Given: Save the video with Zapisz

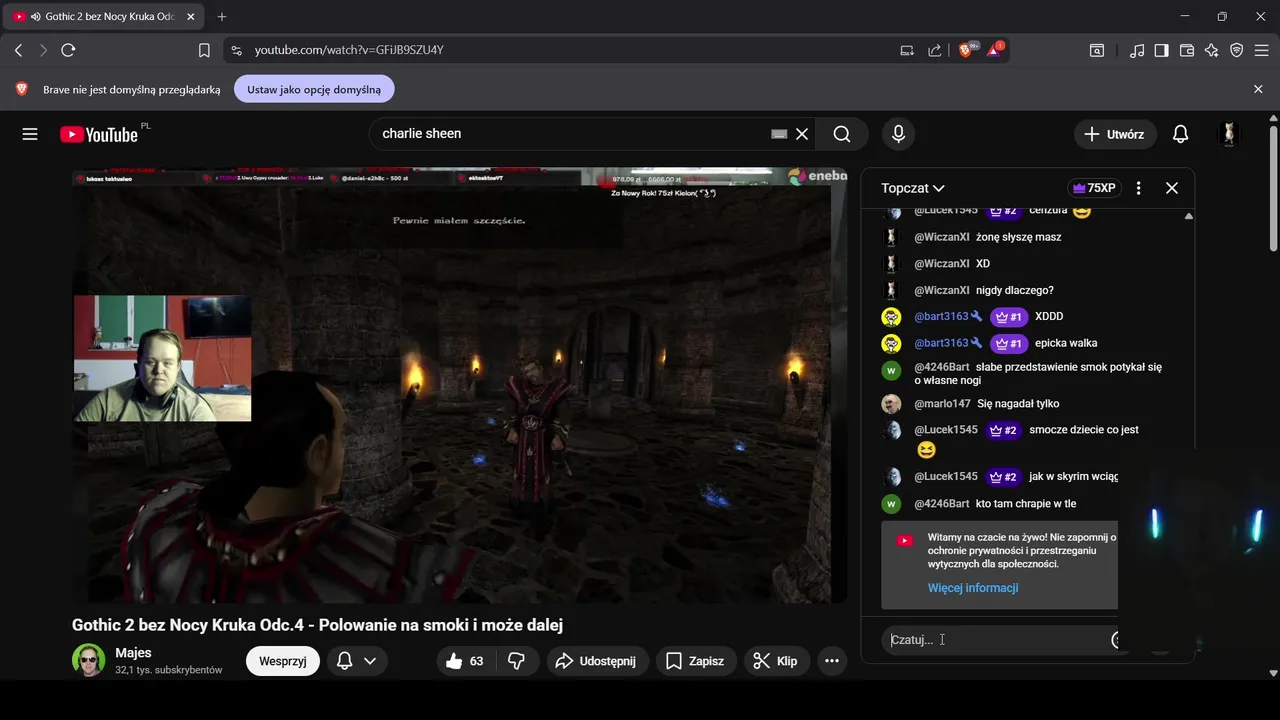Looking at the screenshot, I should [x=696, y=661].
